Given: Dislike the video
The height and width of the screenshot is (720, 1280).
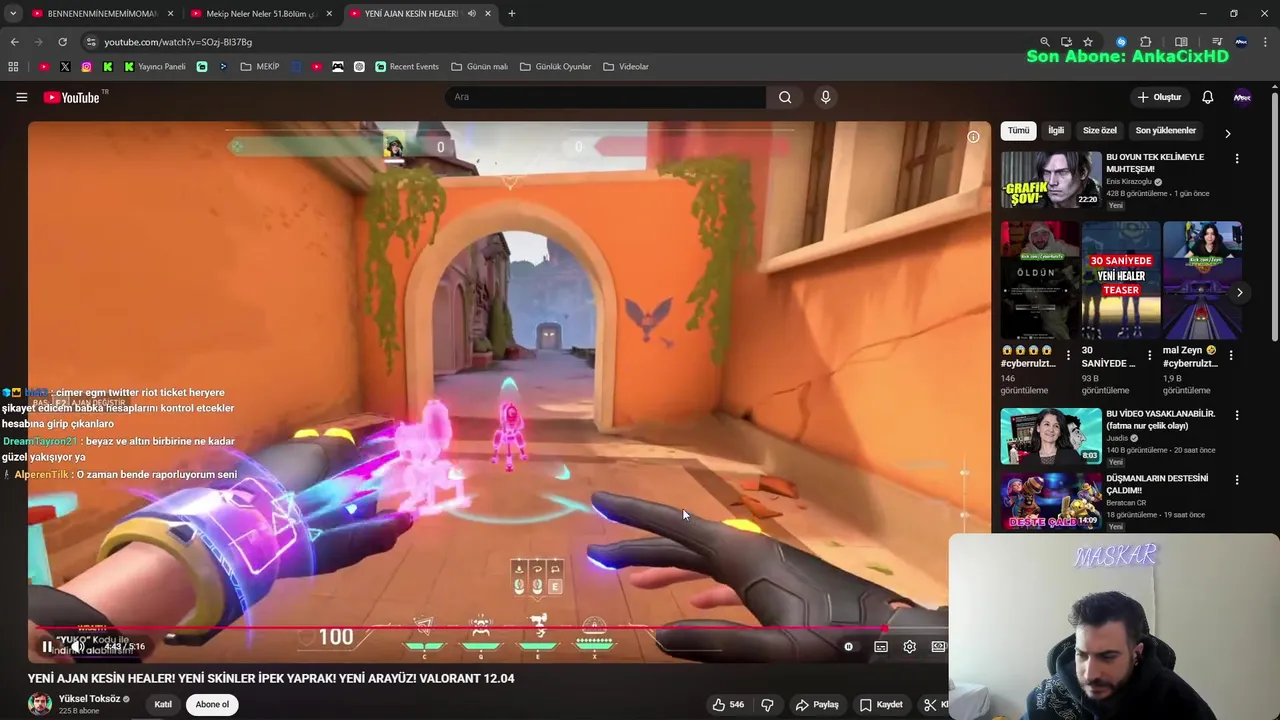Looking at the screenshot, I should pyautogui.click(x=767, y=705).
